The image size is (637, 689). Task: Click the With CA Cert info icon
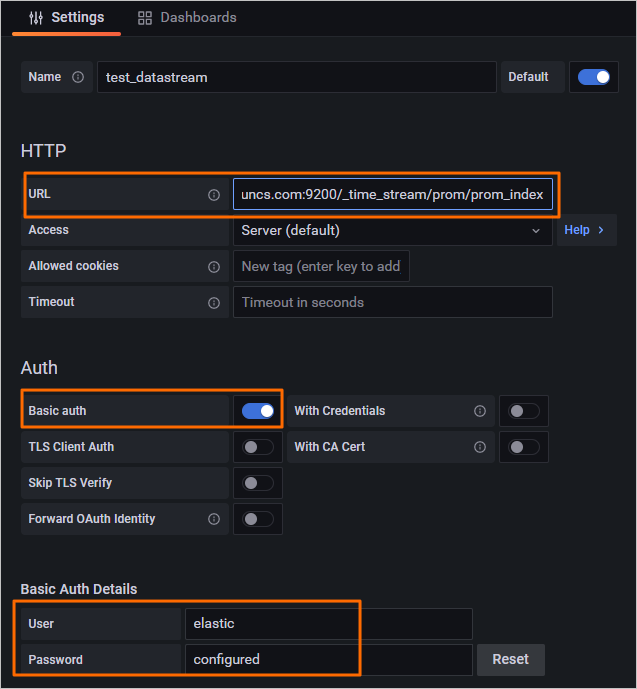pos(480,447)
